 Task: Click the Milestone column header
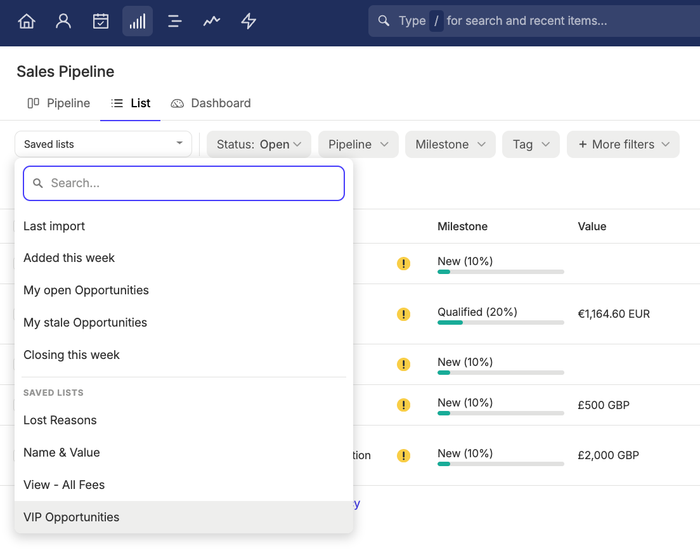tap(462, 226)
